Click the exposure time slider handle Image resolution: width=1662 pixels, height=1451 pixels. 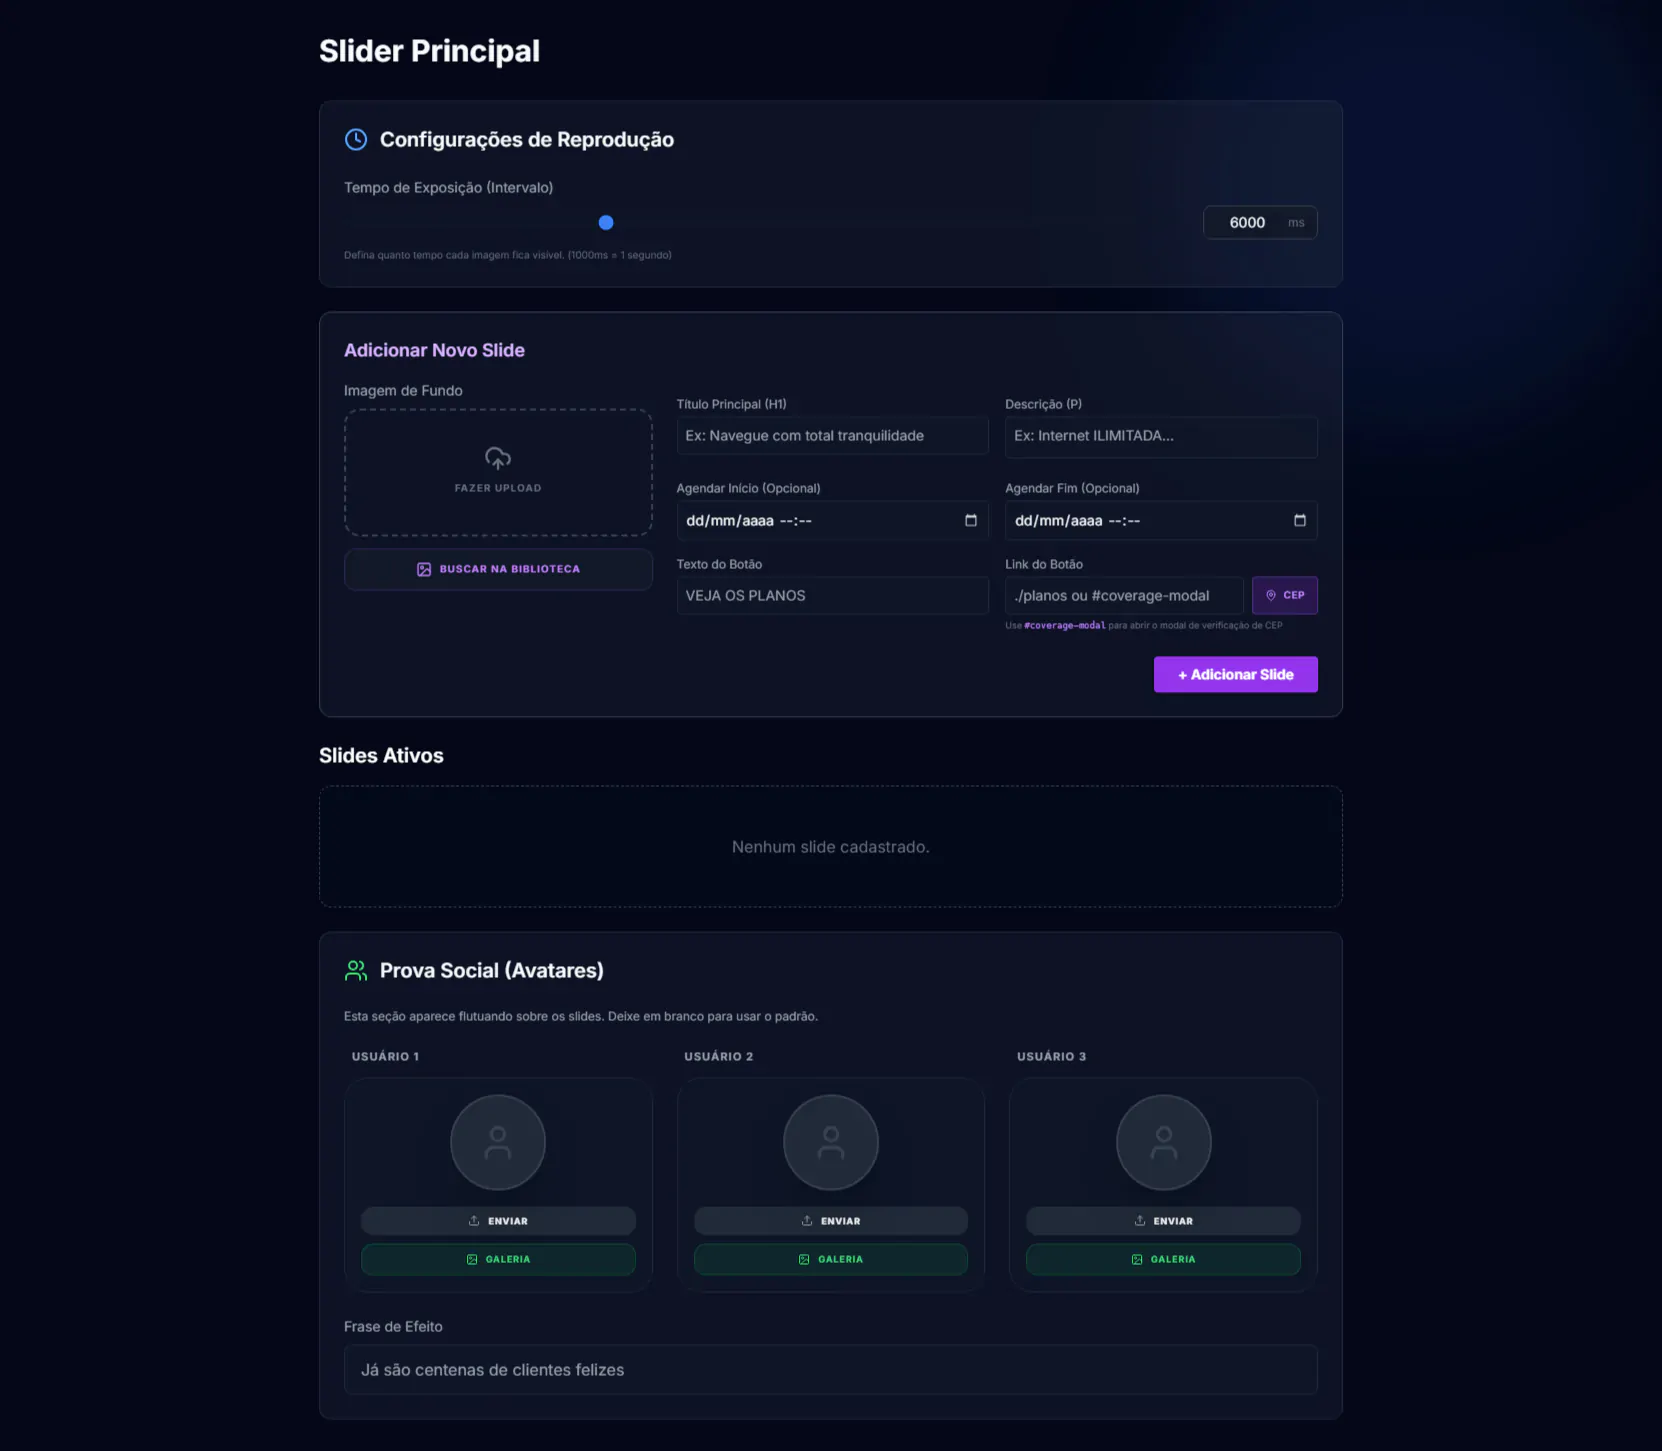click(606, 223)
